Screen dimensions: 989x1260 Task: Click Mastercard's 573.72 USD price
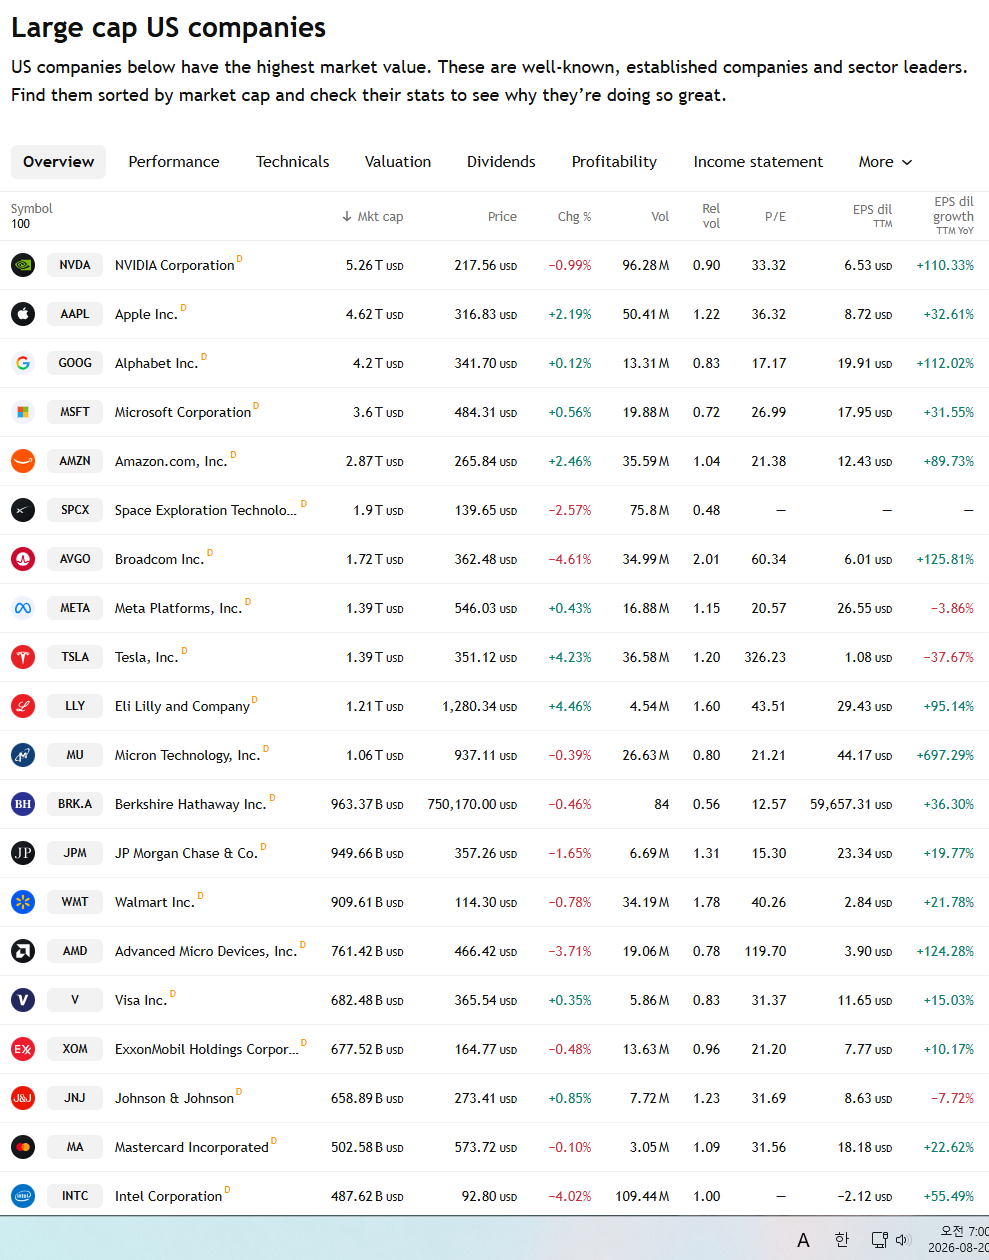[486, 1147]
